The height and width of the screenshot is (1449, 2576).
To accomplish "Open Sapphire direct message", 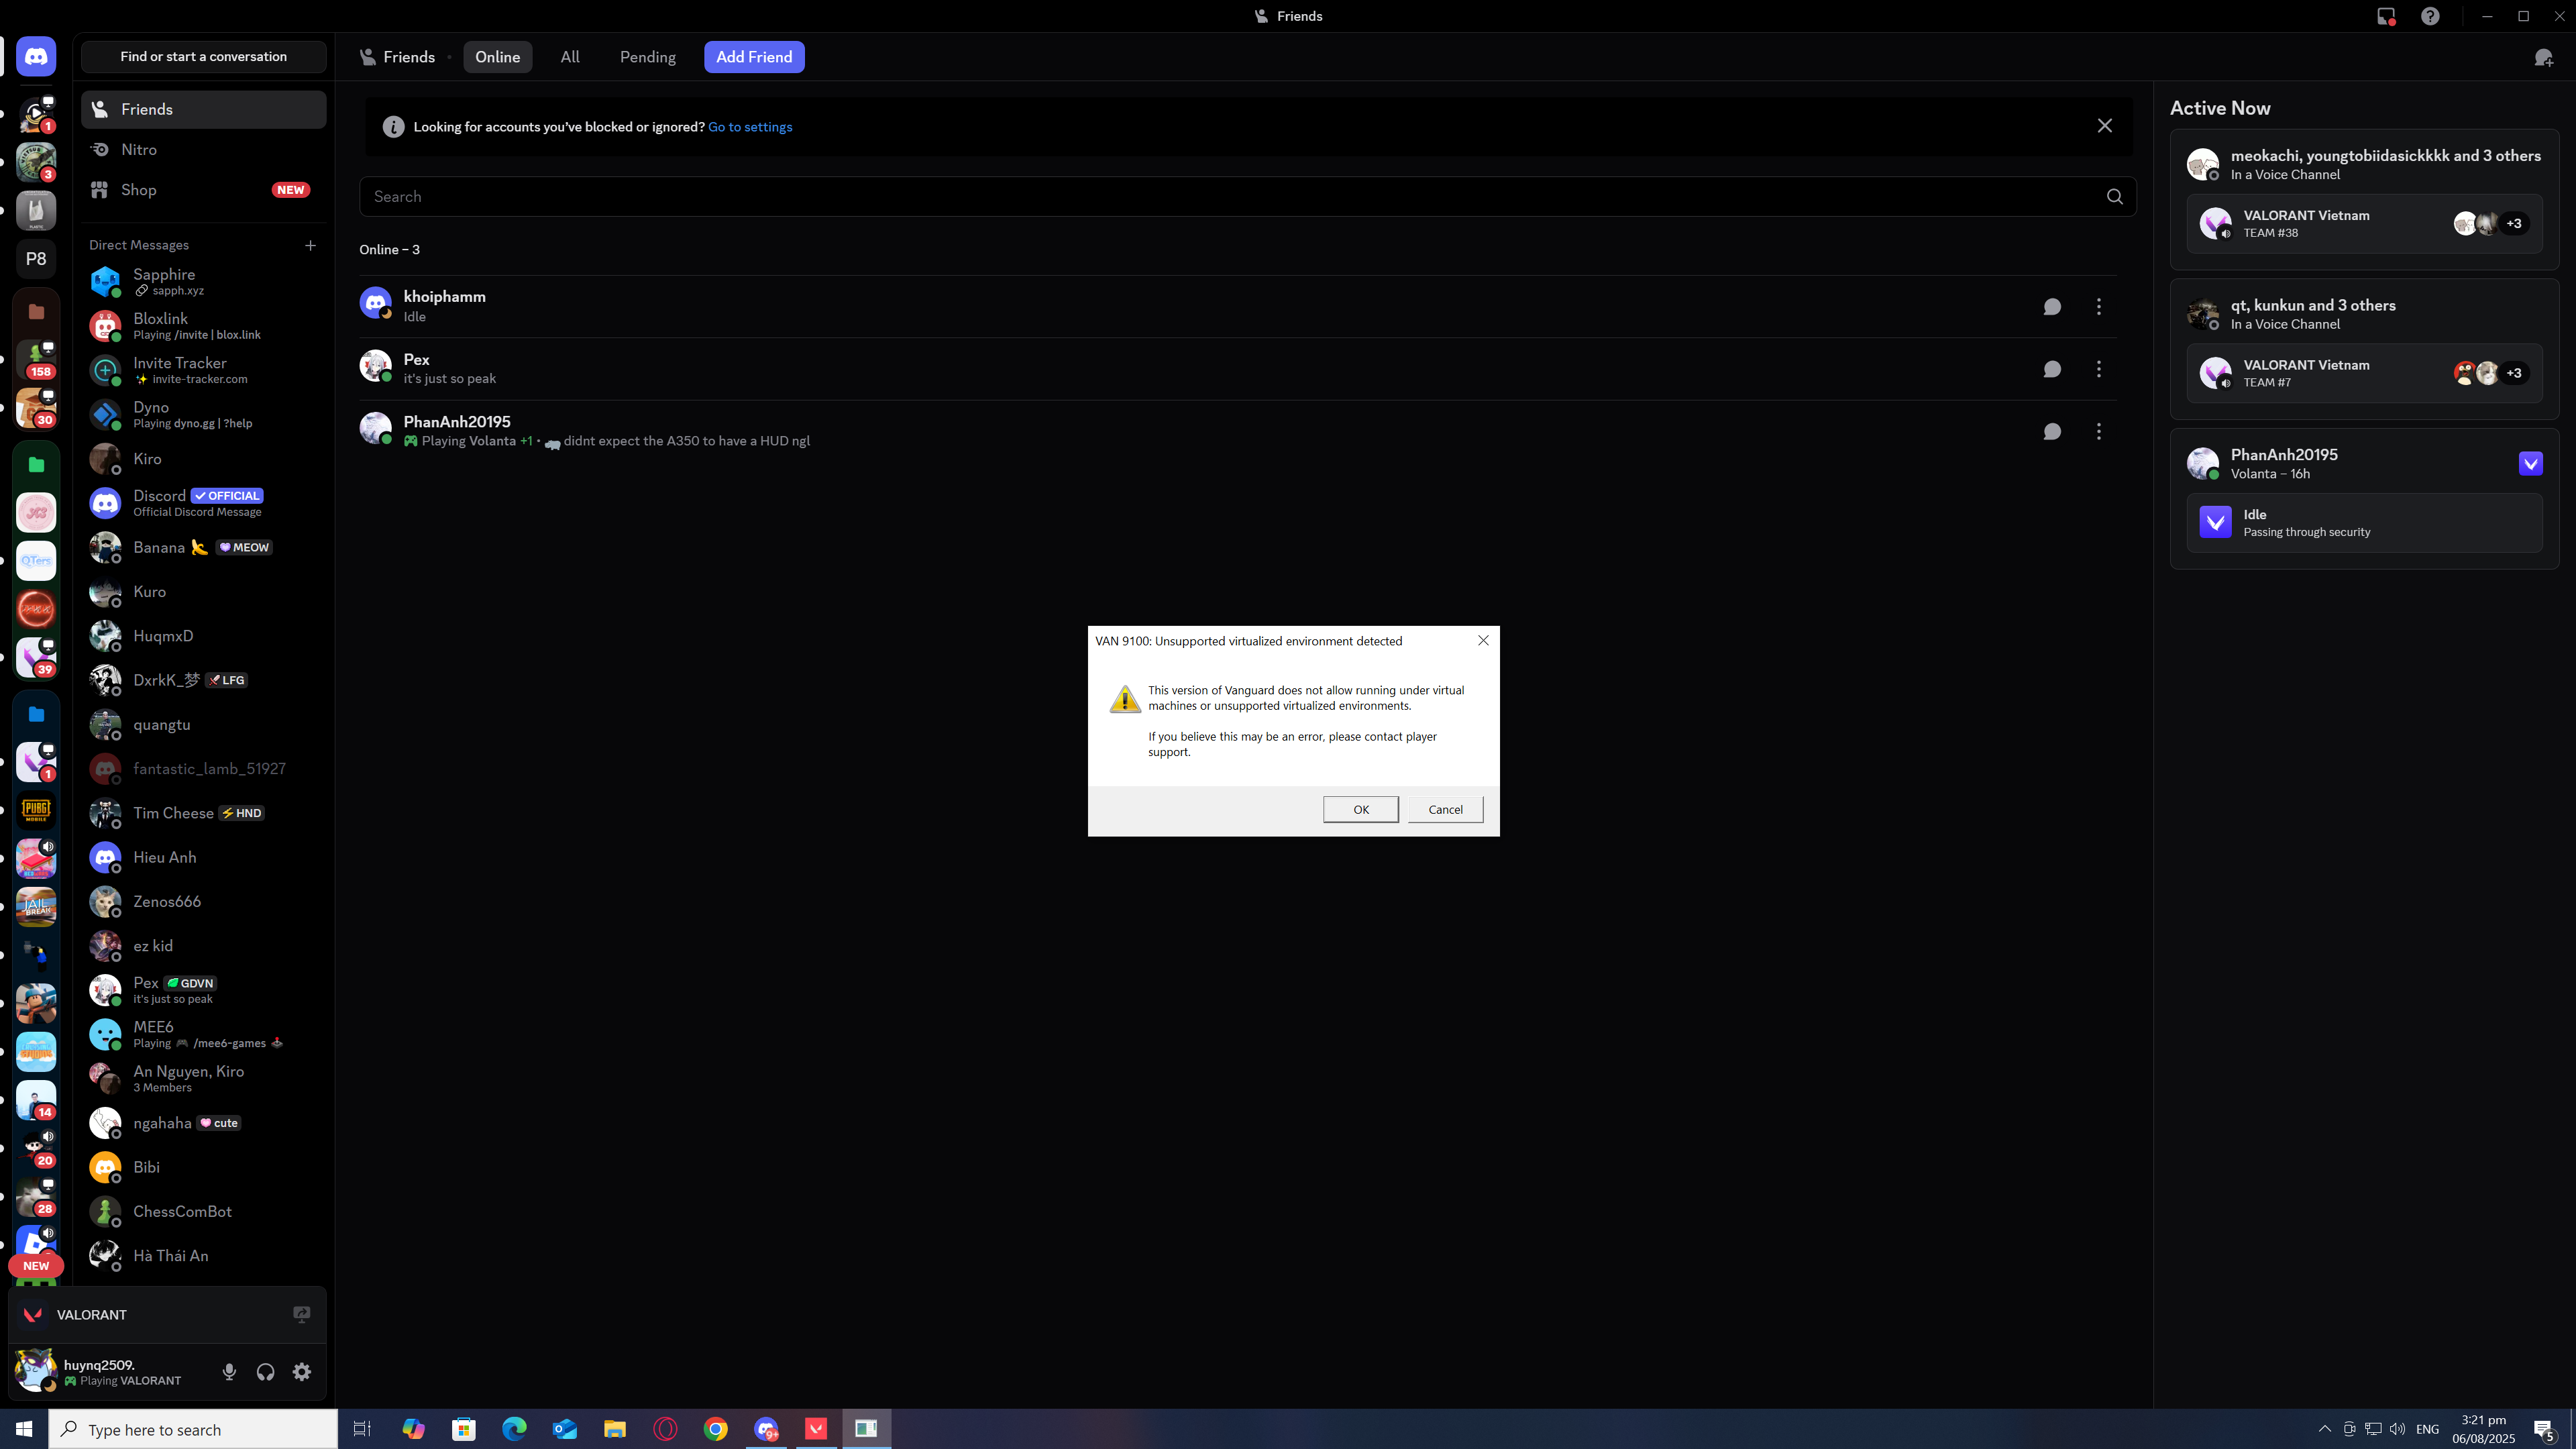I will coord(204,282).
